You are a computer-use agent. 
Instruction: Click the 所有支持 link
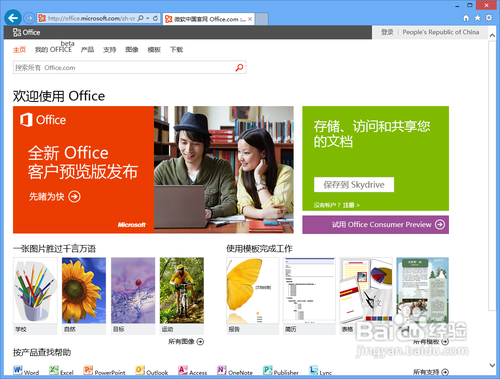(x=431, y=372)
